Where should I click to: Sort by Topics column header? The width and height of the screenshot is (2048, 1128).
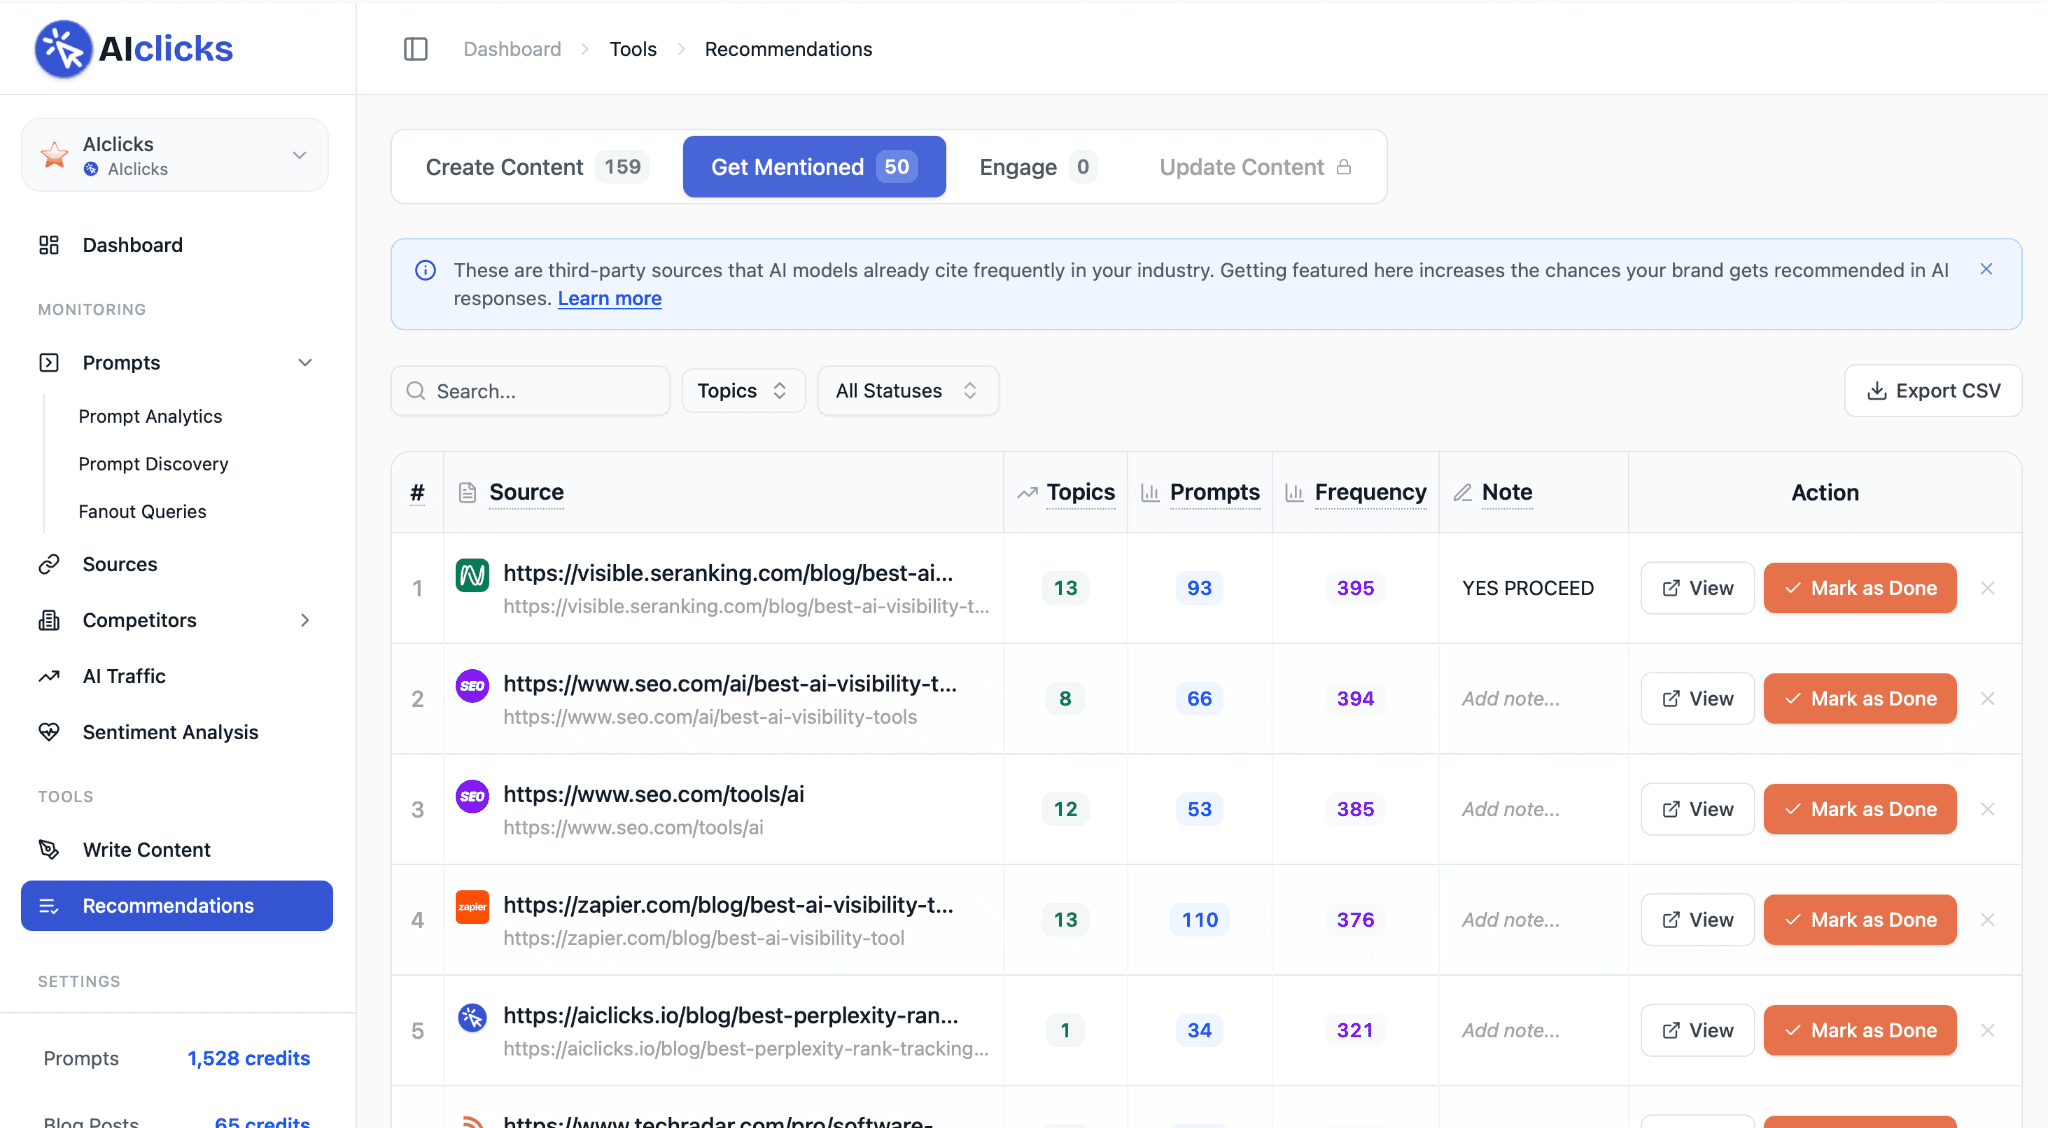[1080, 492]
